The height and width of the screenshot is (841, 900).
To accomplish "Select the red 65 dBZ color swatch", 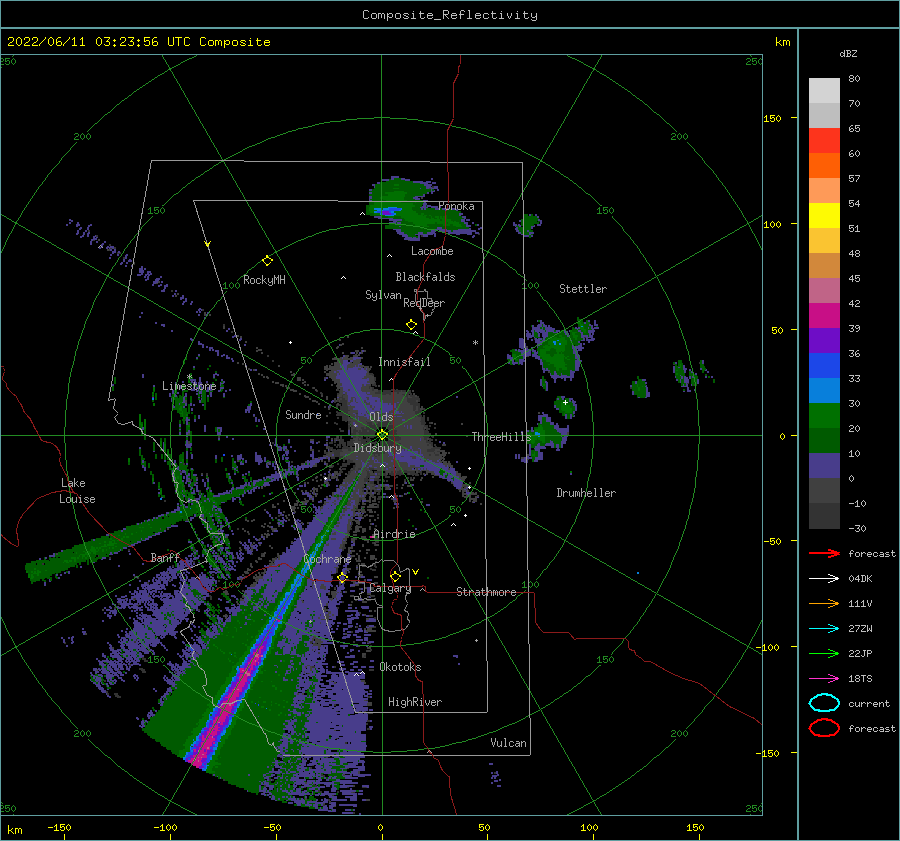I will [824, 140].
